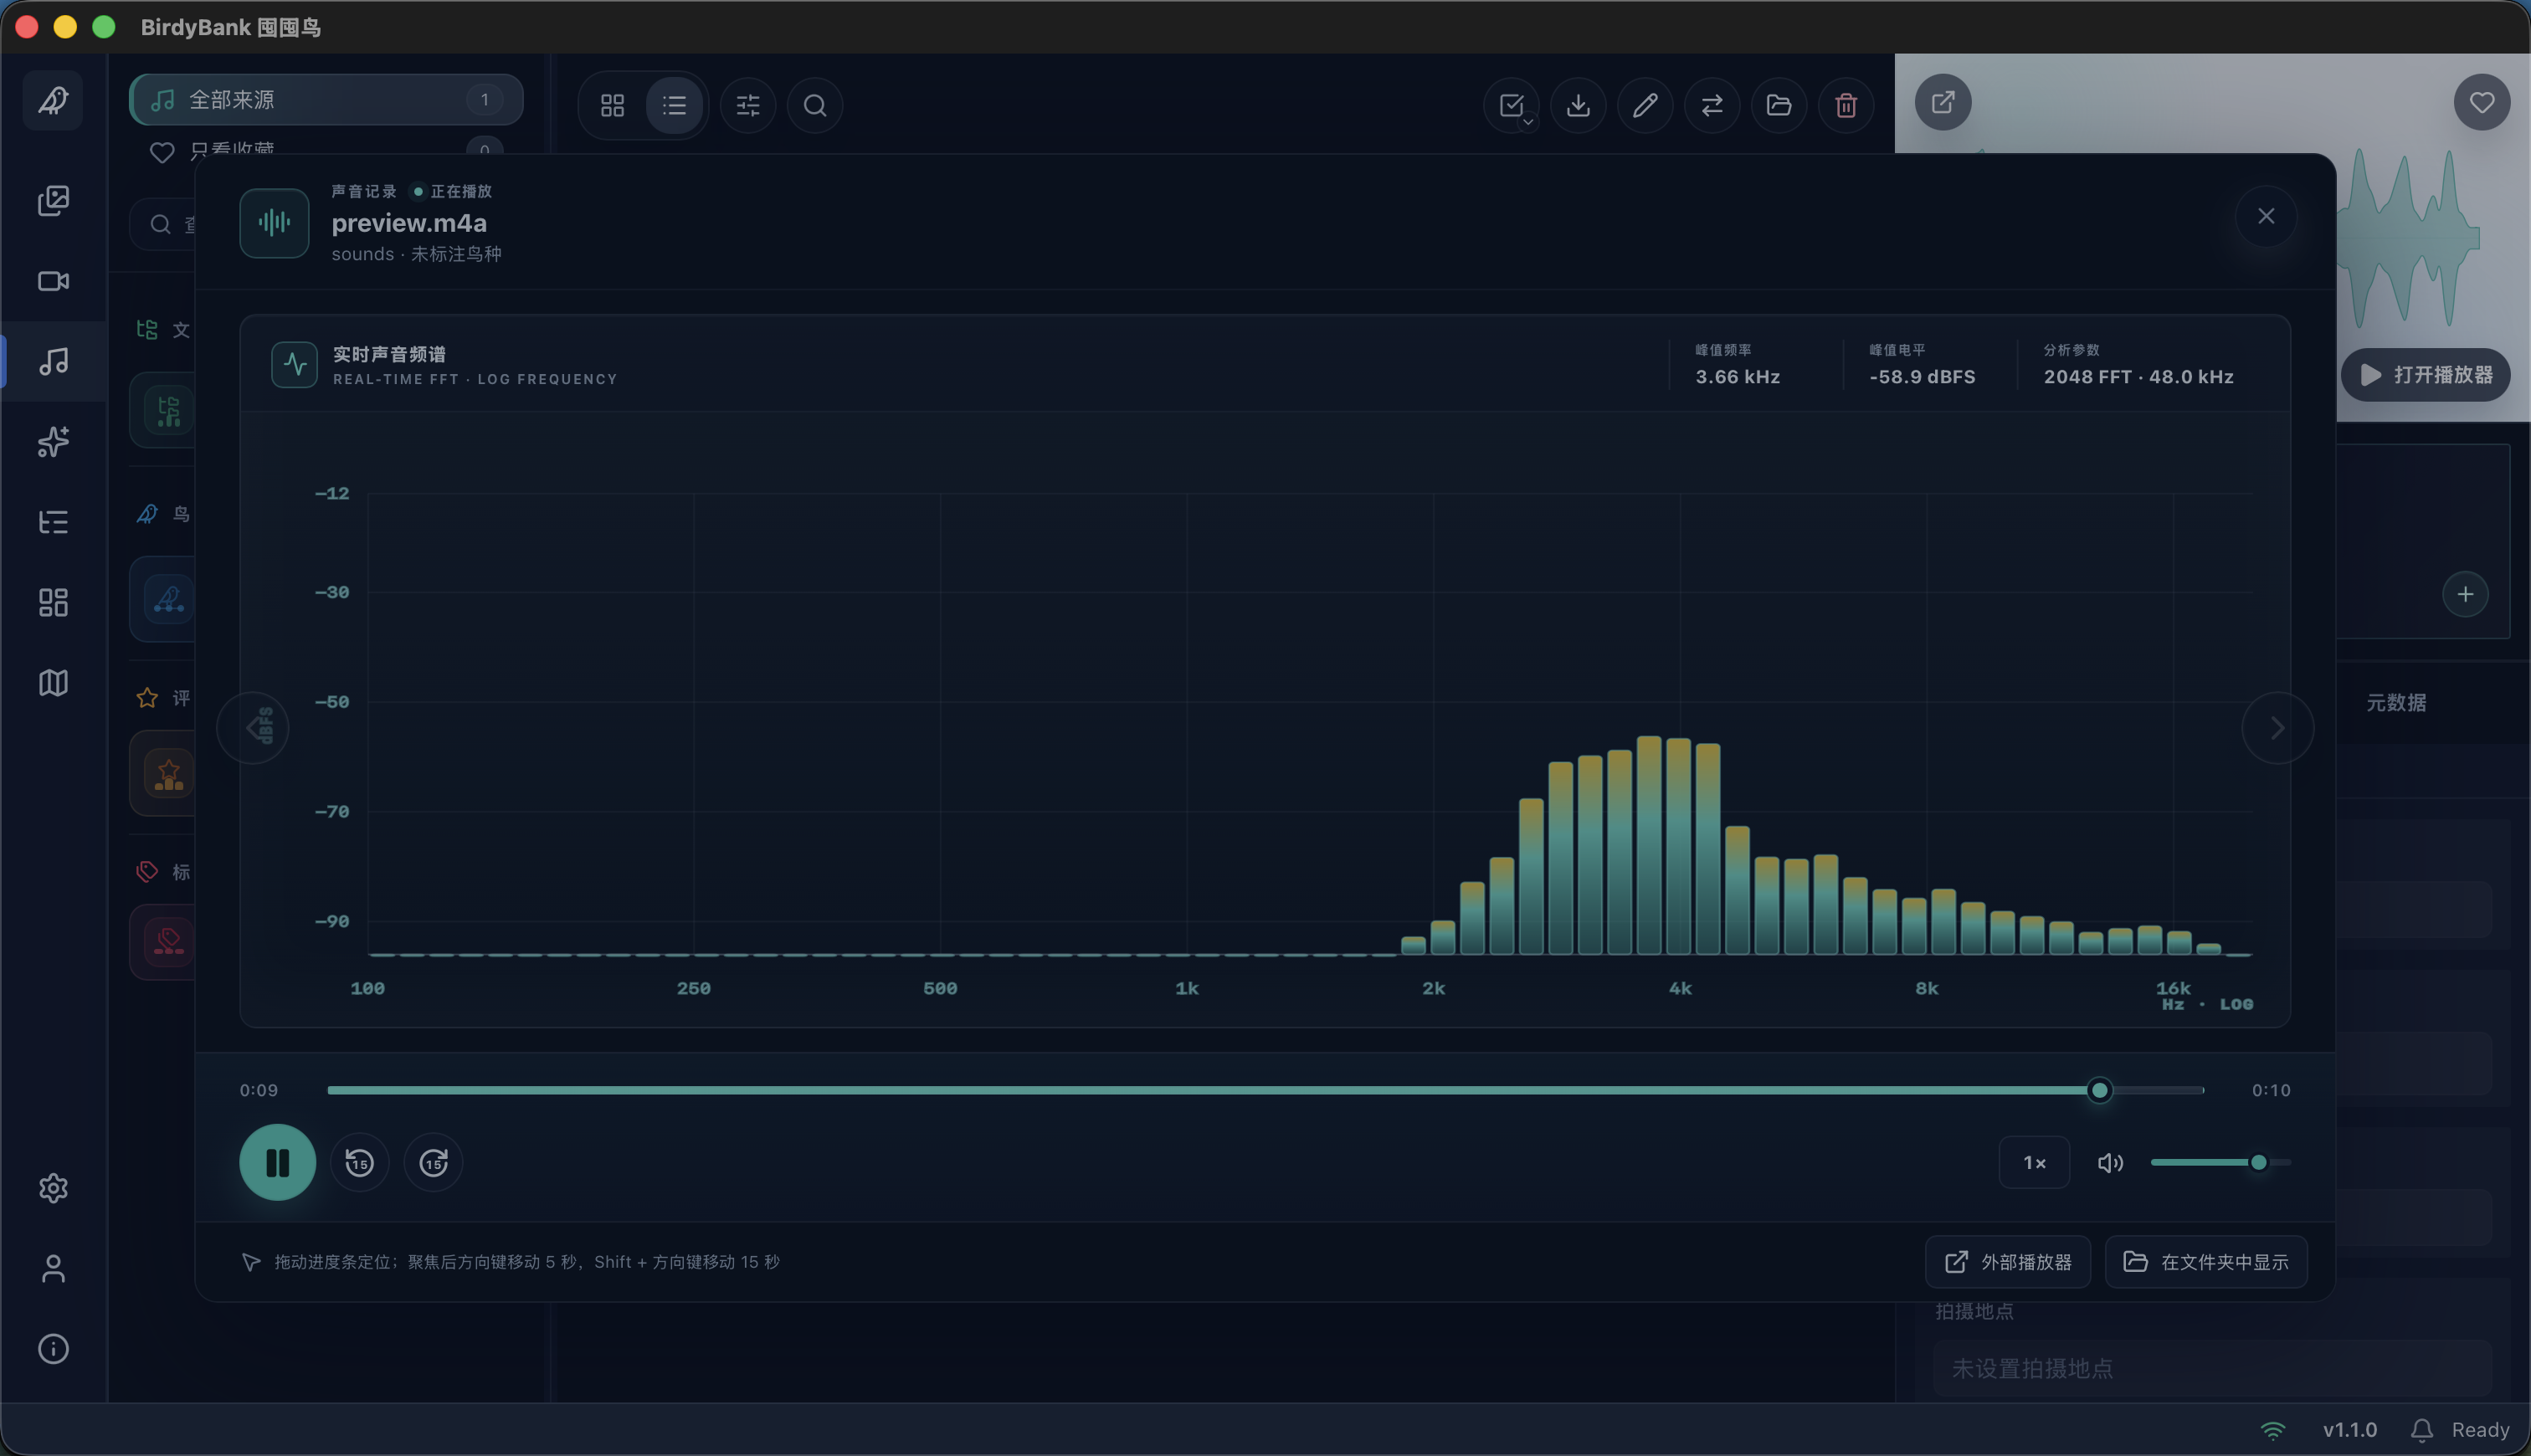Open the bird logo sidebar item
This screenshot has height=1456, width=2531.
point(53,100)
